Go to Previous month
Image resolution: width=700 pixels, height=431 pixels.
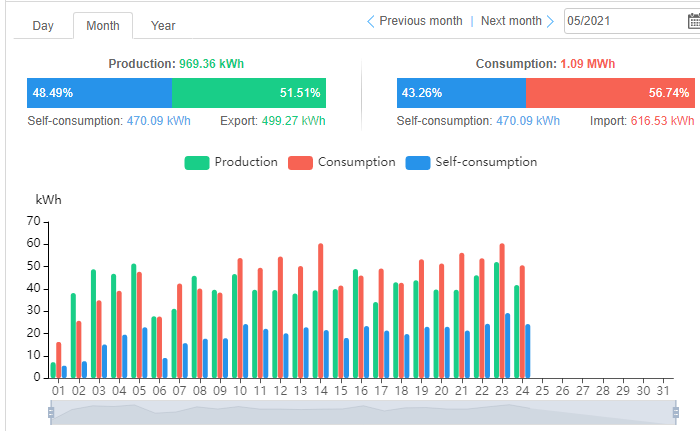coord(420,21)
